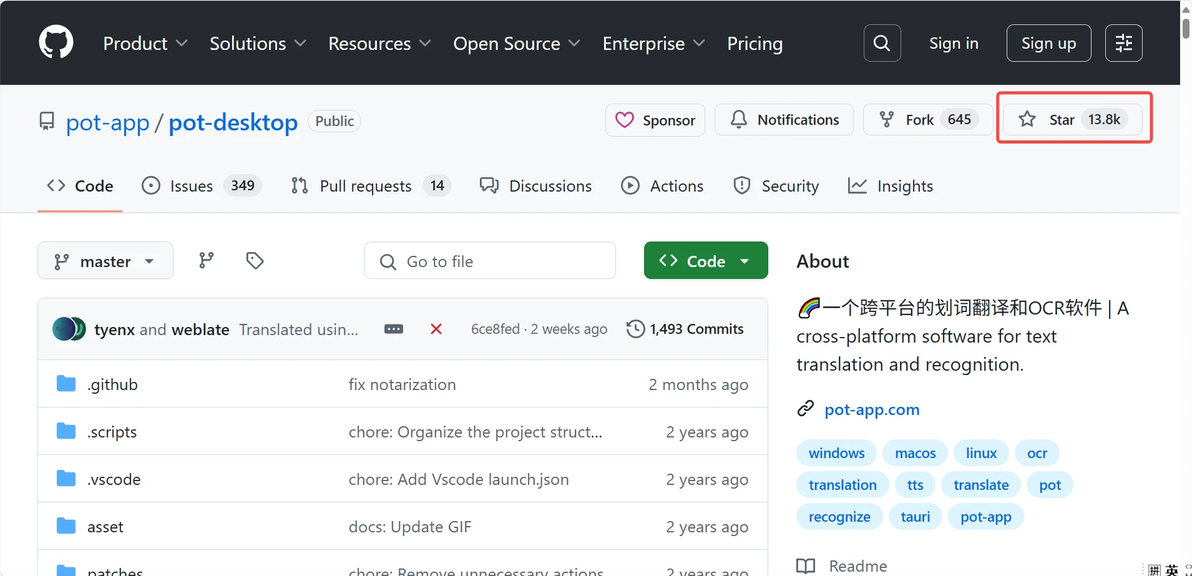The image size is (1192, 576).
Task: Expand the commit message ellipsis
Action: pyautogui.click(x=394, y=329)
